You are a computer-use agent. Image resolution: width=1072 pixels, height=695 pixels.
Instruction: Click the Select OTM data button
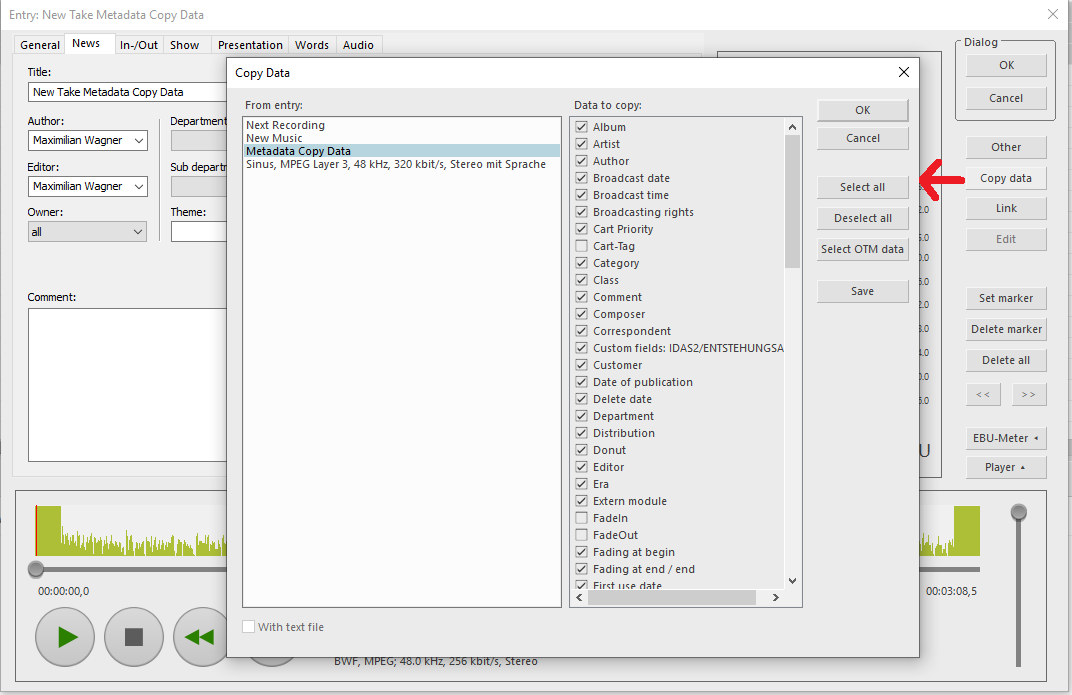pos(862,250)
